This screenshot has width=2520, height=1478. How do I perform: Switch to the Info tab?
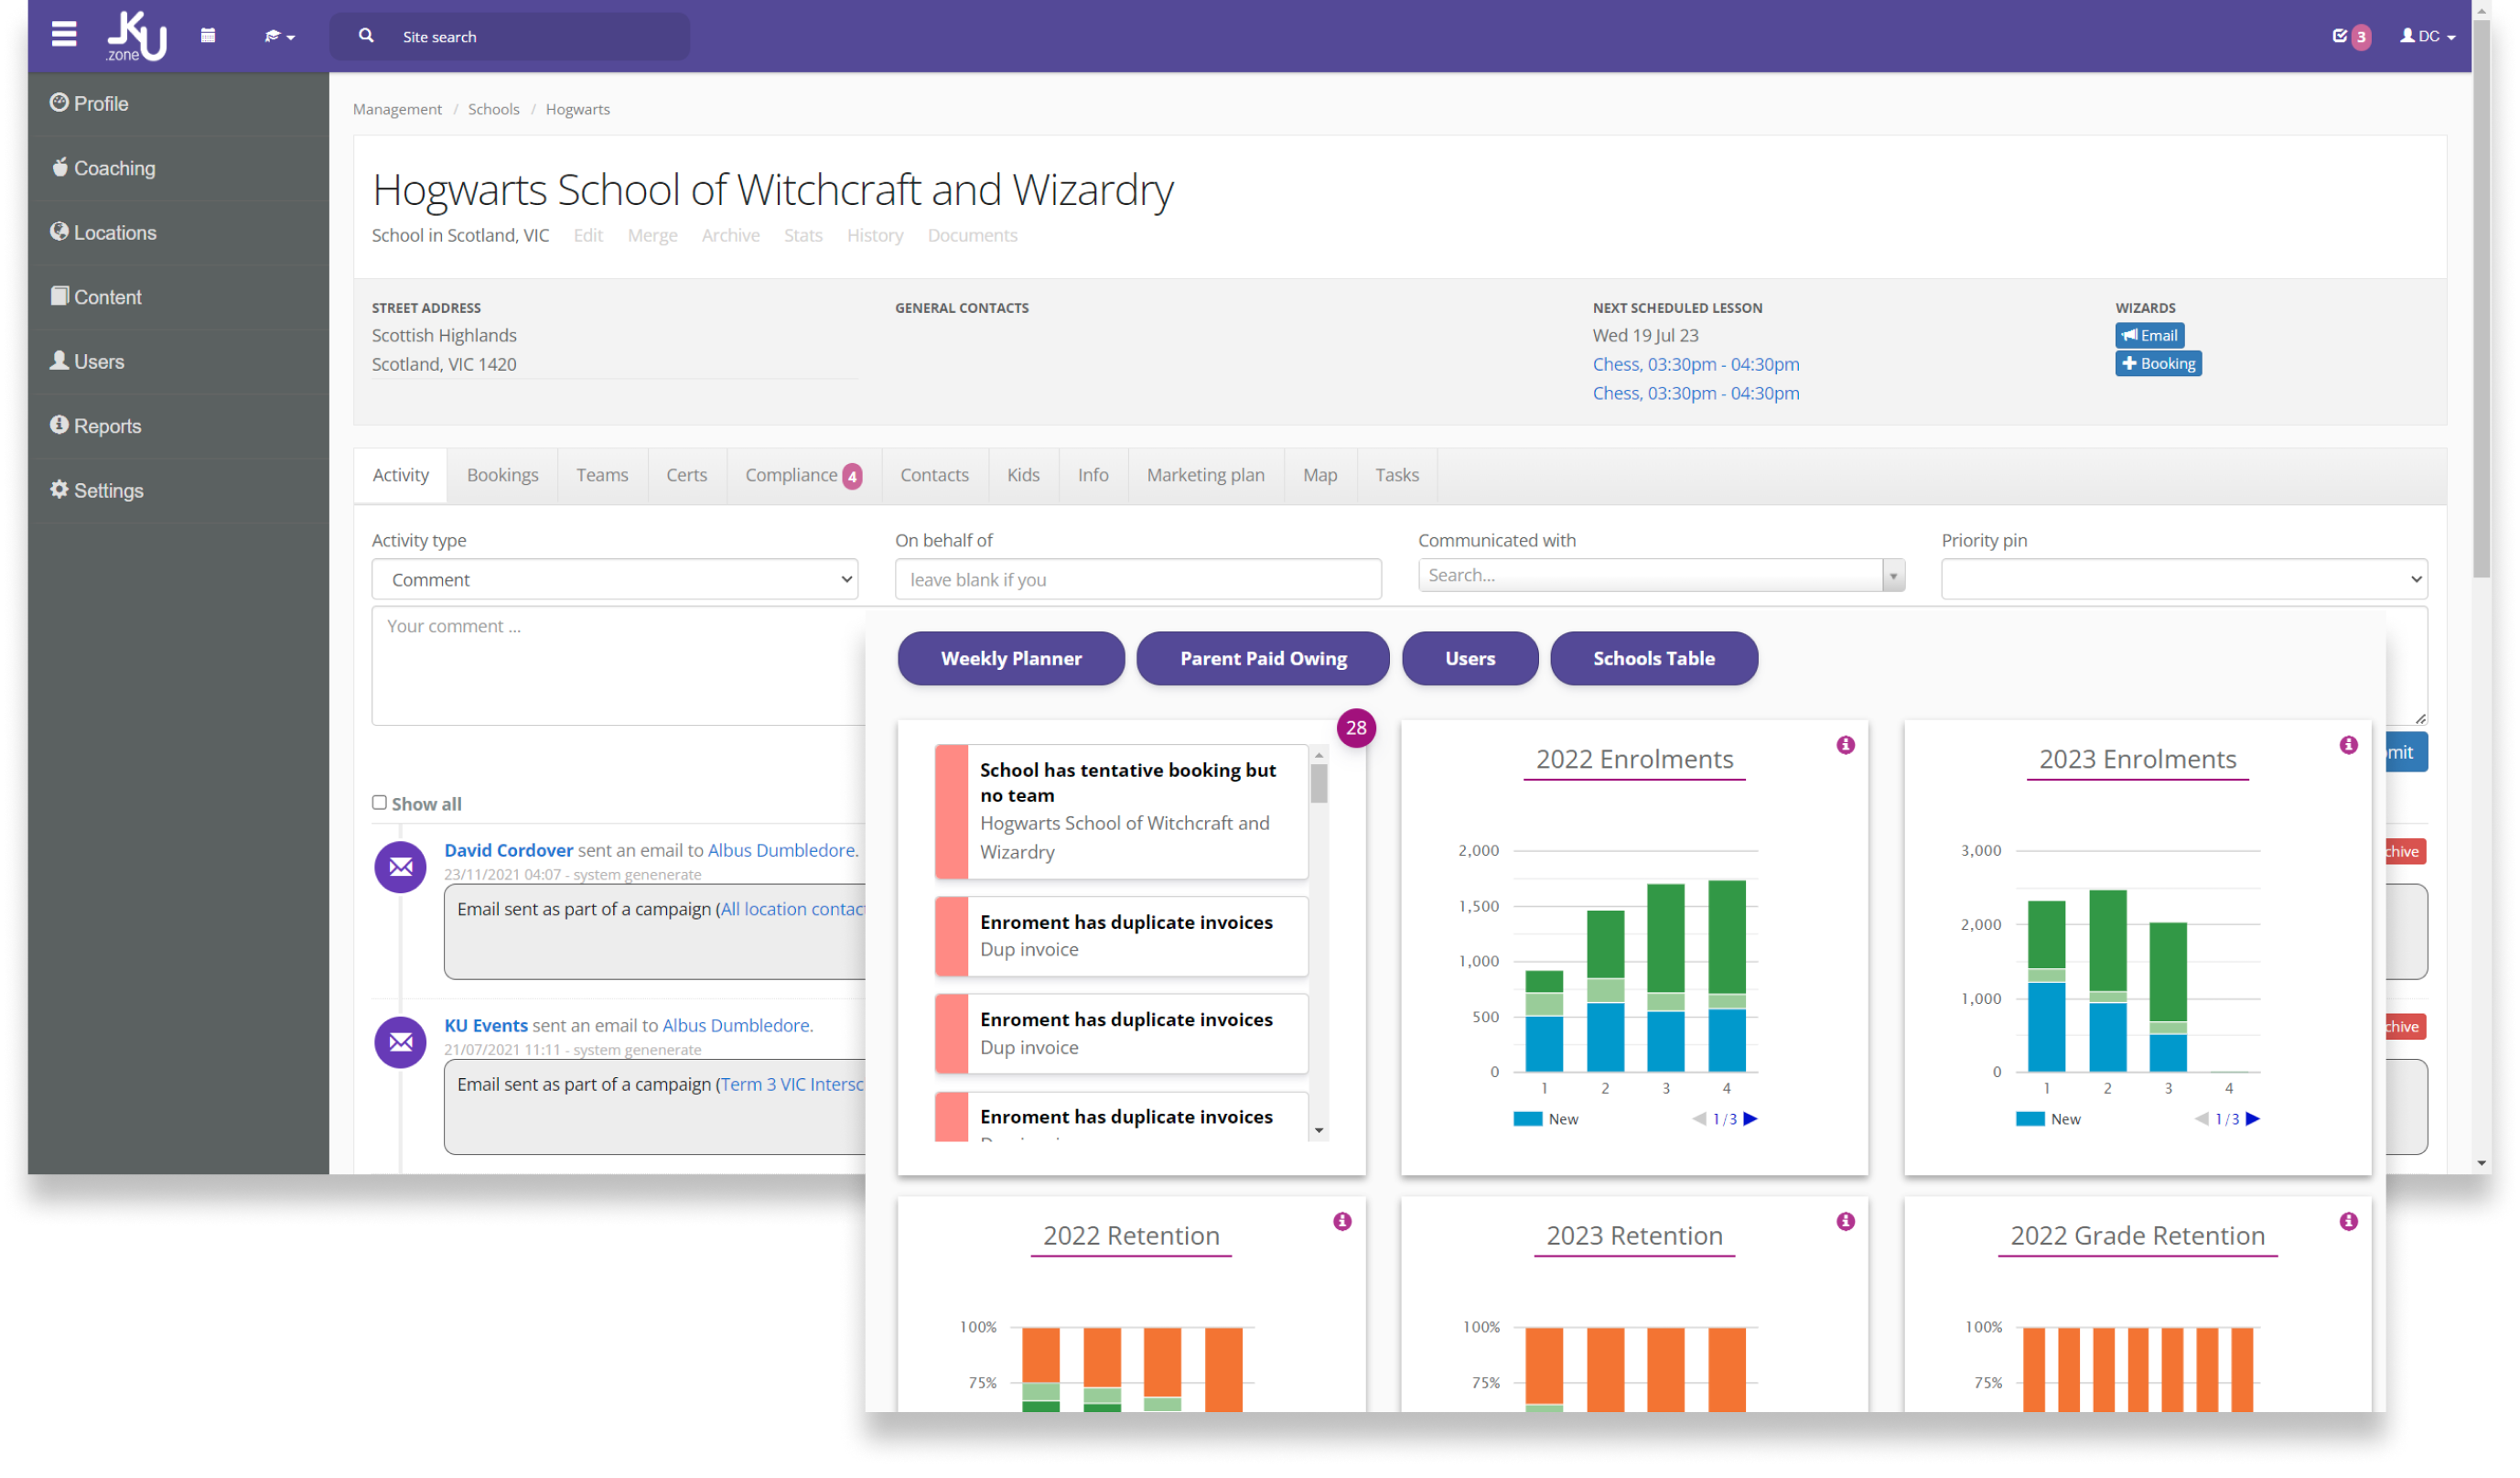(1093, 475)
